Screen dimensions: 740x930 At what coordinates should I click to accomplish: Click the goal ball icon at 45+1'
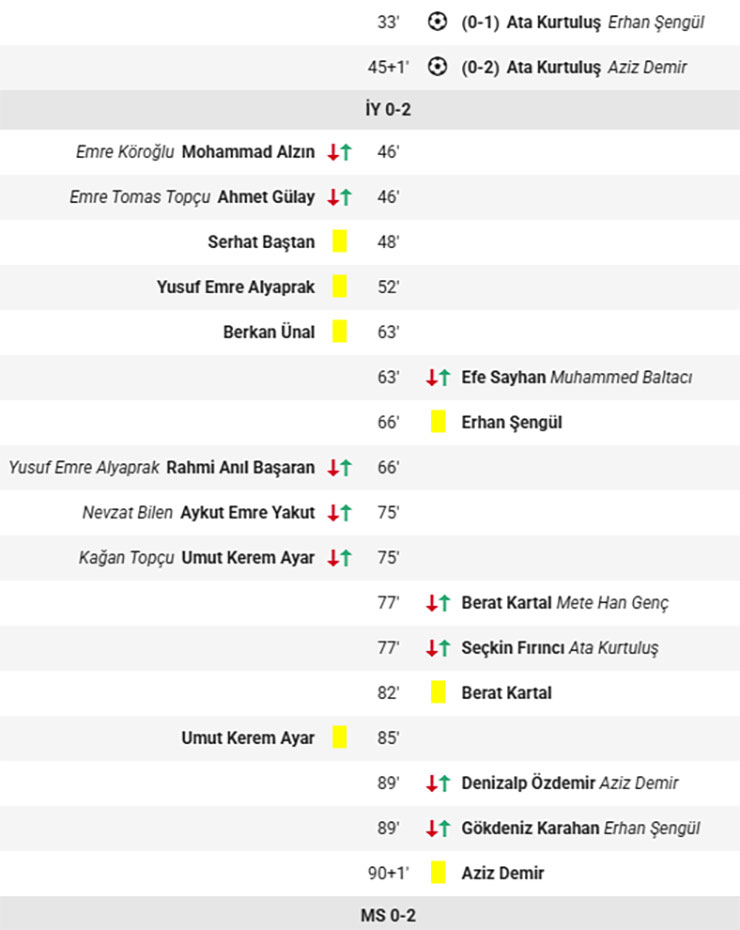pyautogui.click(x=437, y=66)
